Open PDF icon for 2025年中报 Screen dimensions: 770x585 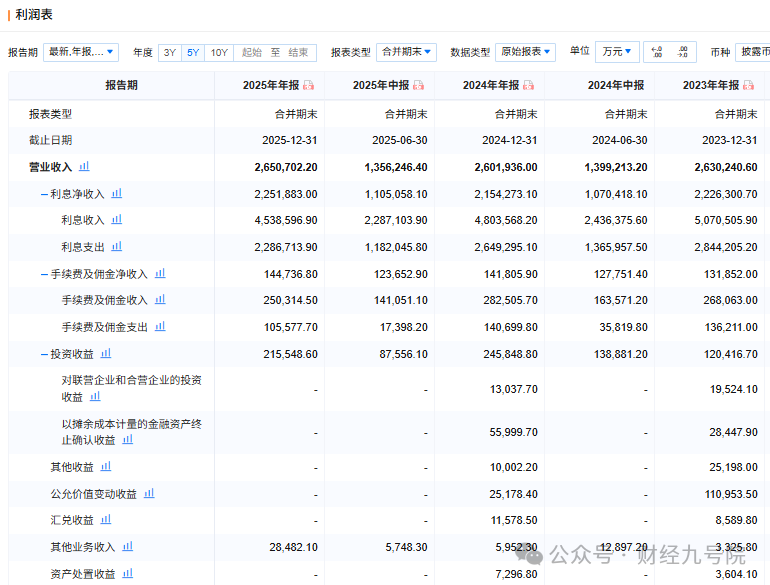point(418,85)
